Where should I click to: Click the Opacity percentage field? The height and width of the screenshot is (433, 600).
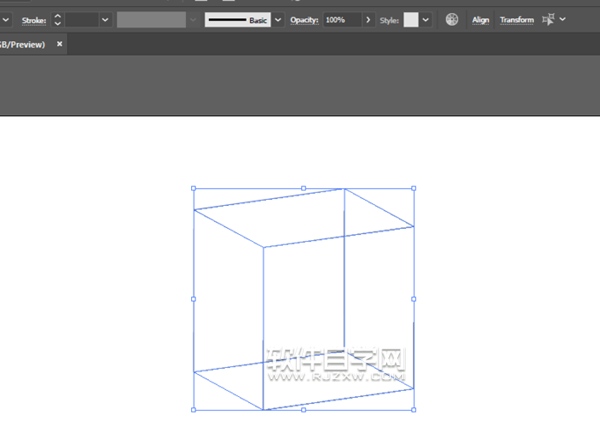(341, 19)
